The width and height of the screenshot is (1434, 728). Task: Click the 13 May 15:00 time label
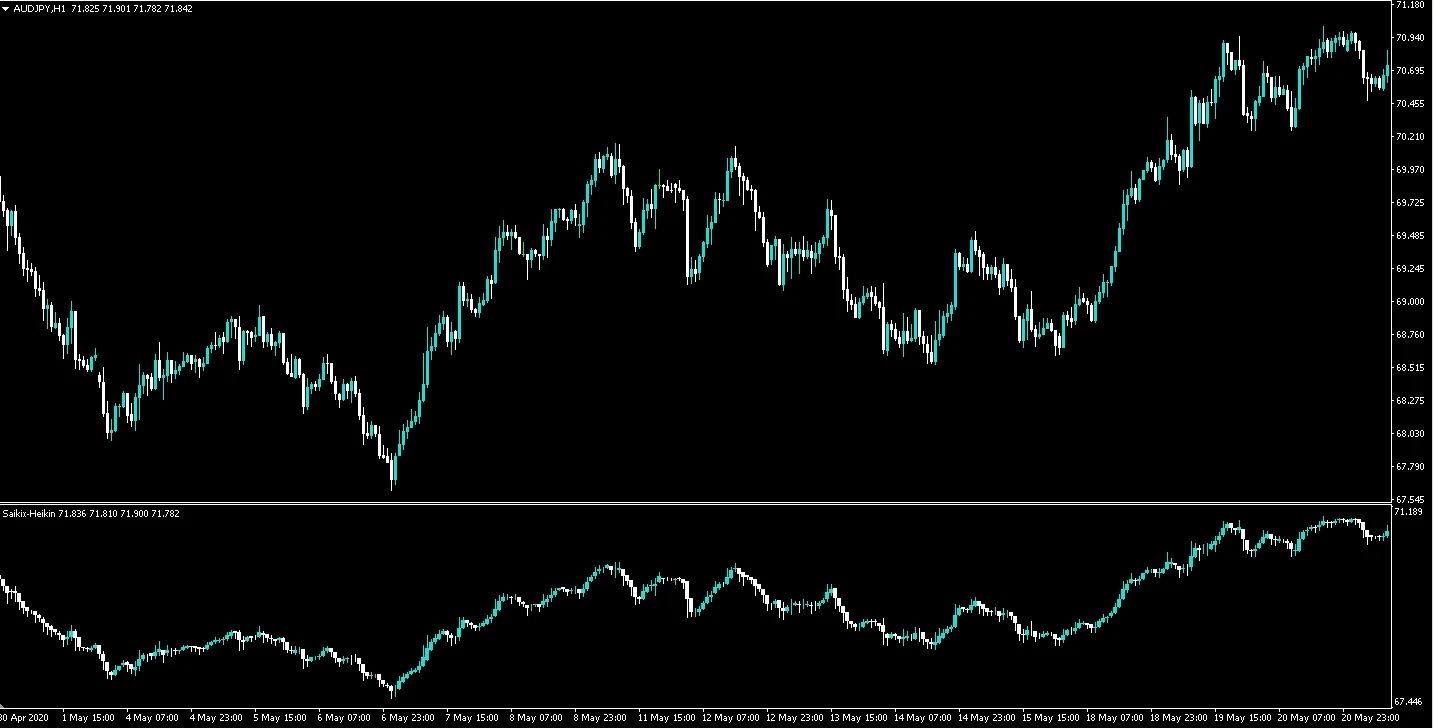[855, 718]
